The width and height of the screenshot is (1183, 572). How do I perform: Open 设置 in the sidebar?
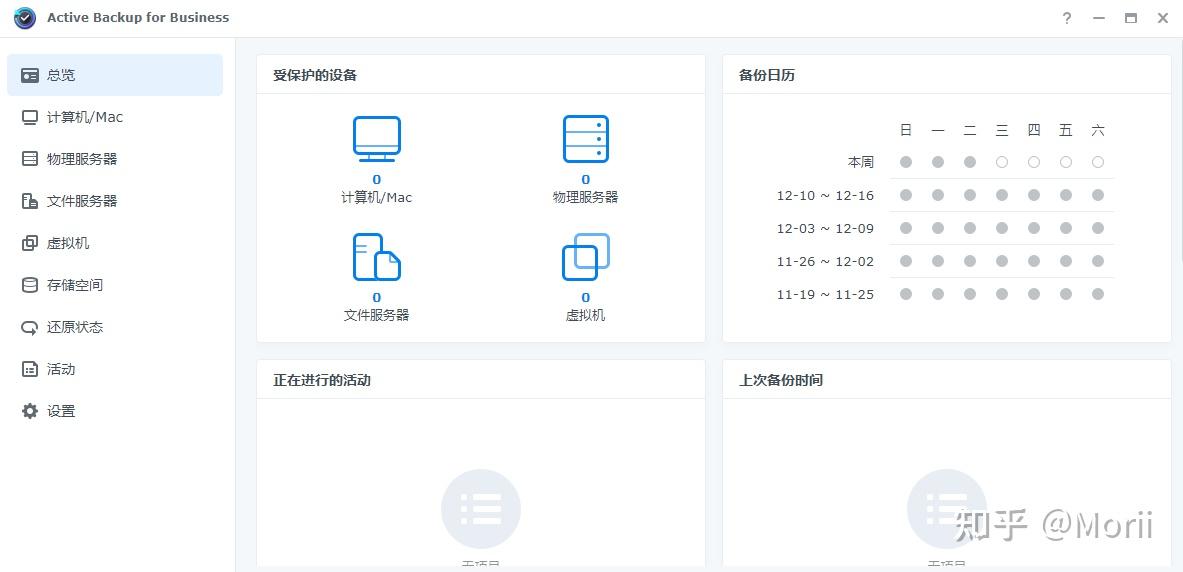click(115, 411)
